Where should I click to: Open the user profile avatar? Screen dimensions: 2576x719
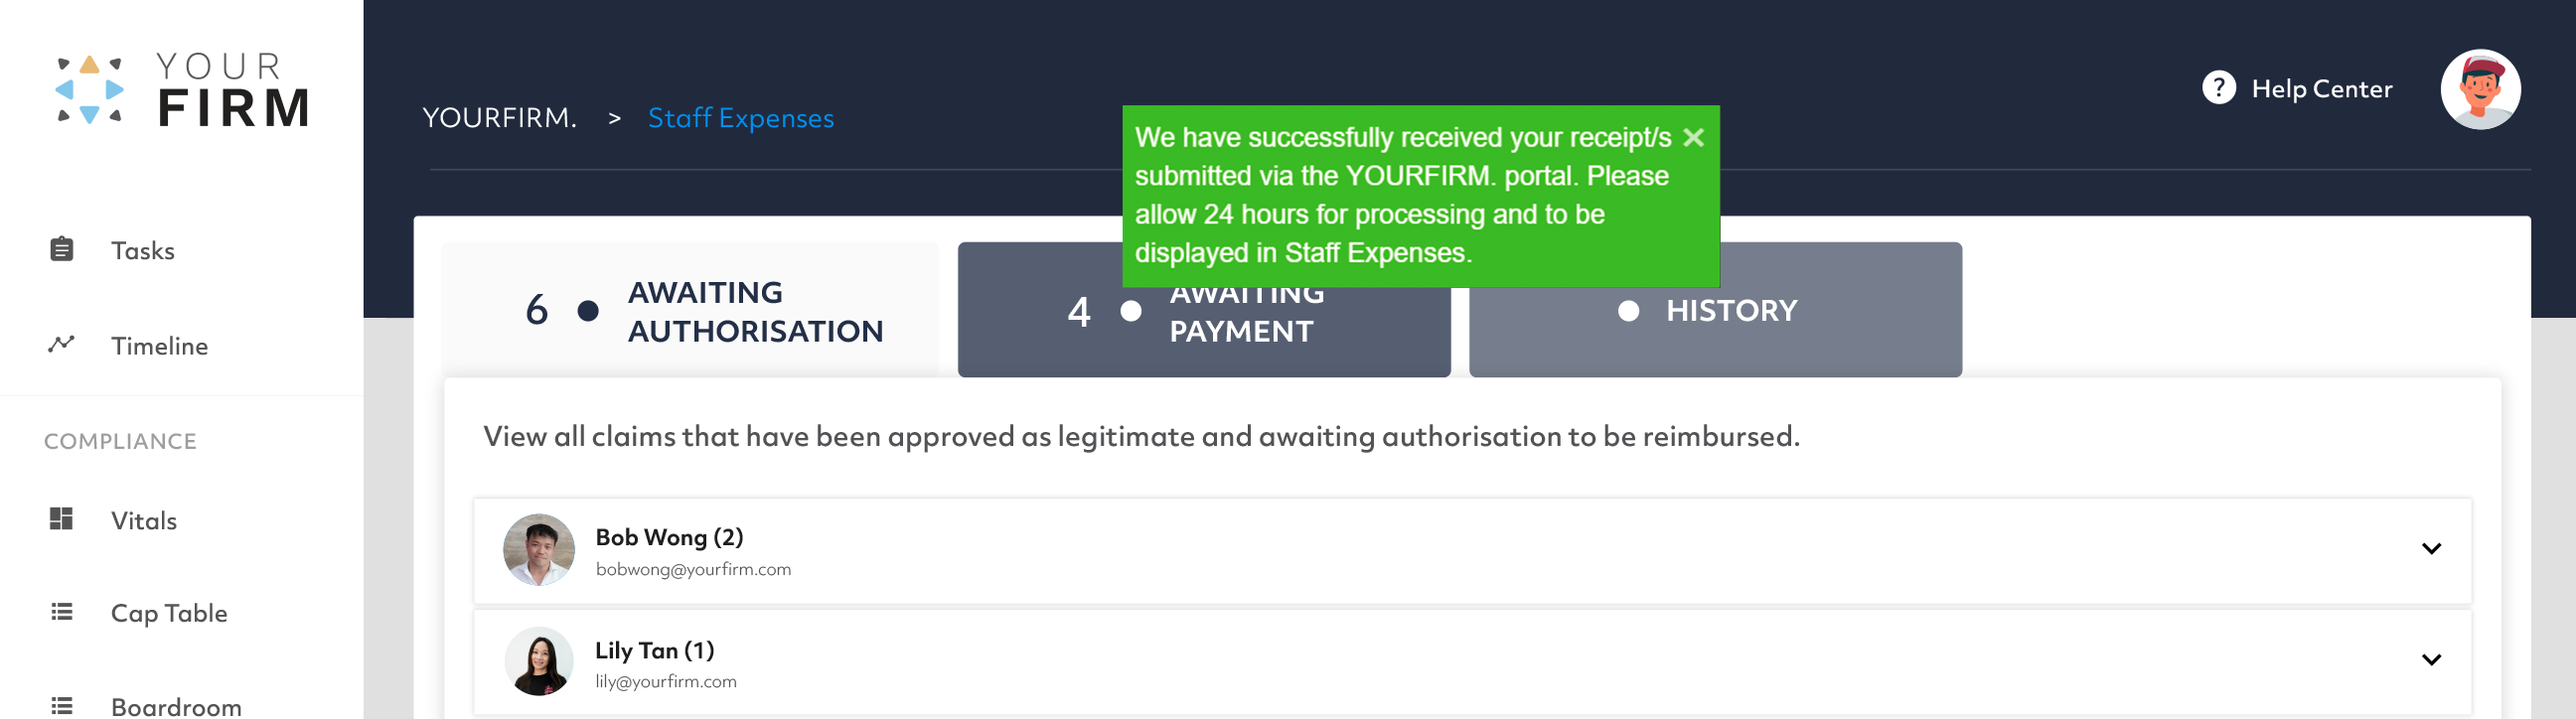point(2480,89)
